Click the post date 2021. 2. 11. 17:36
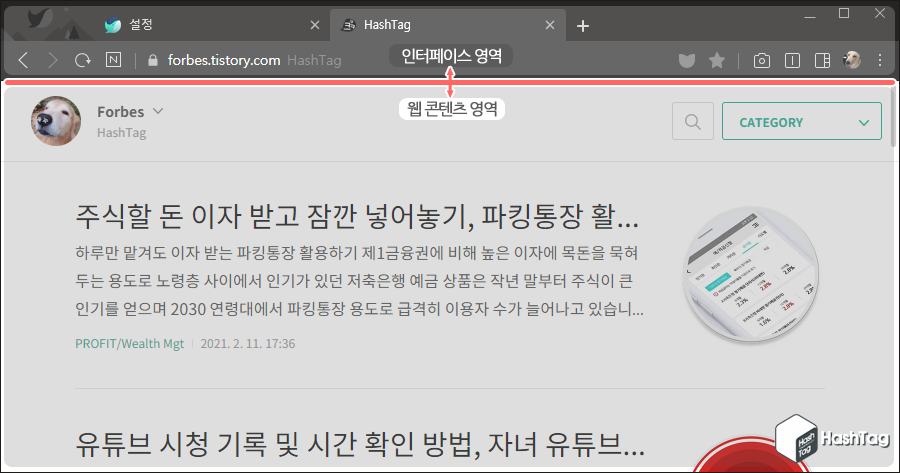This screenshot has height=473, width=900. (x=248, y=343)
